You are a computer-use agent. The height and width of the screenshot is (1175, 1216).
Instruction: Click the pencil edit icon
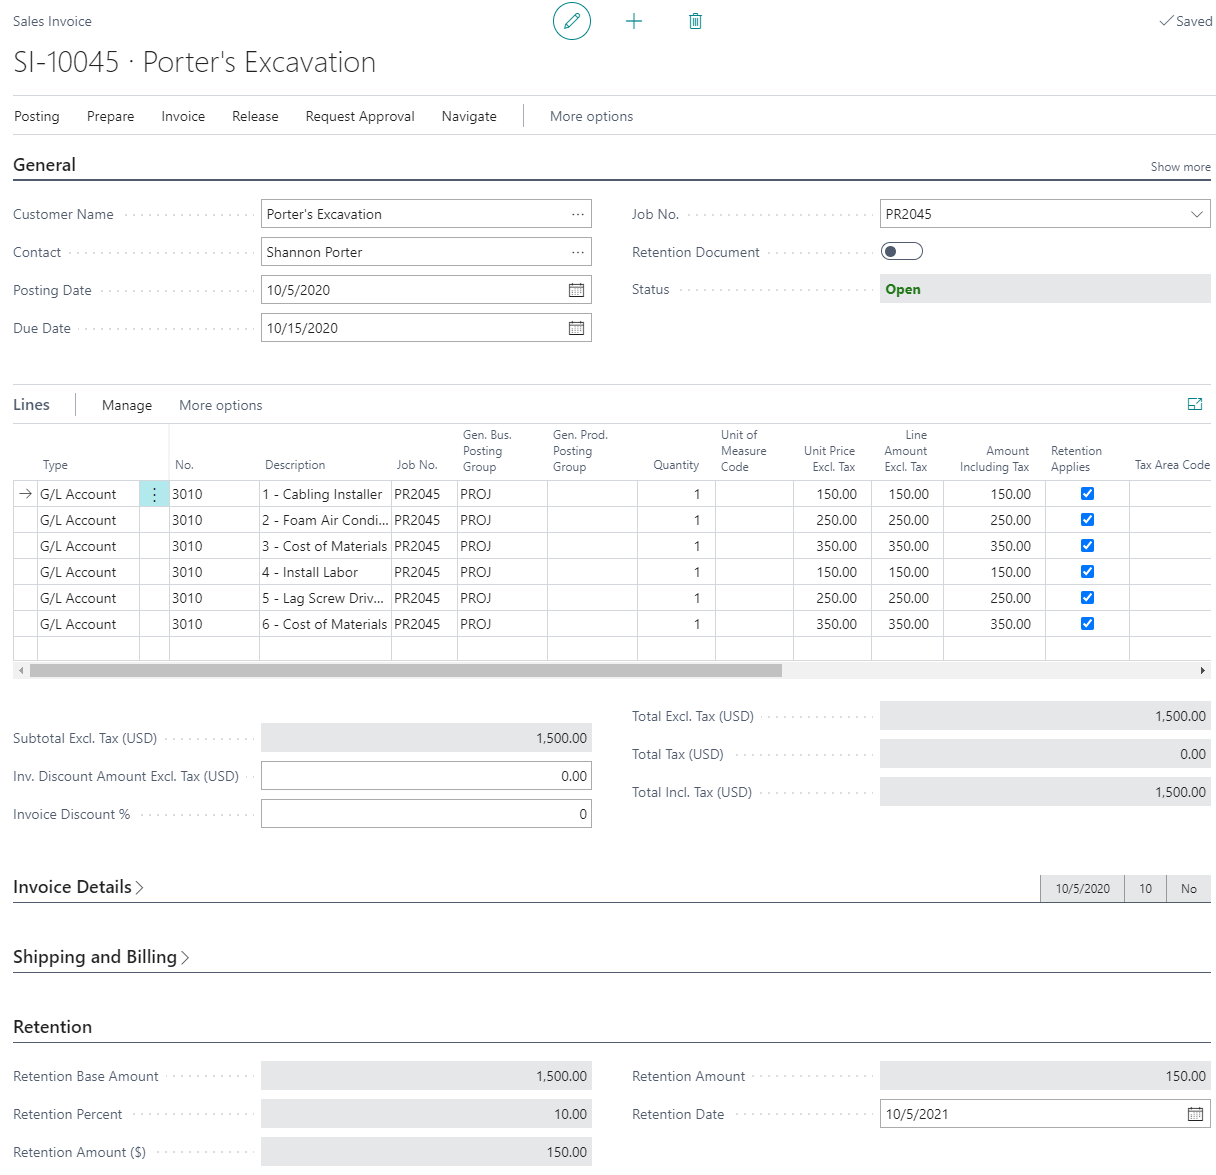point(572,21)
